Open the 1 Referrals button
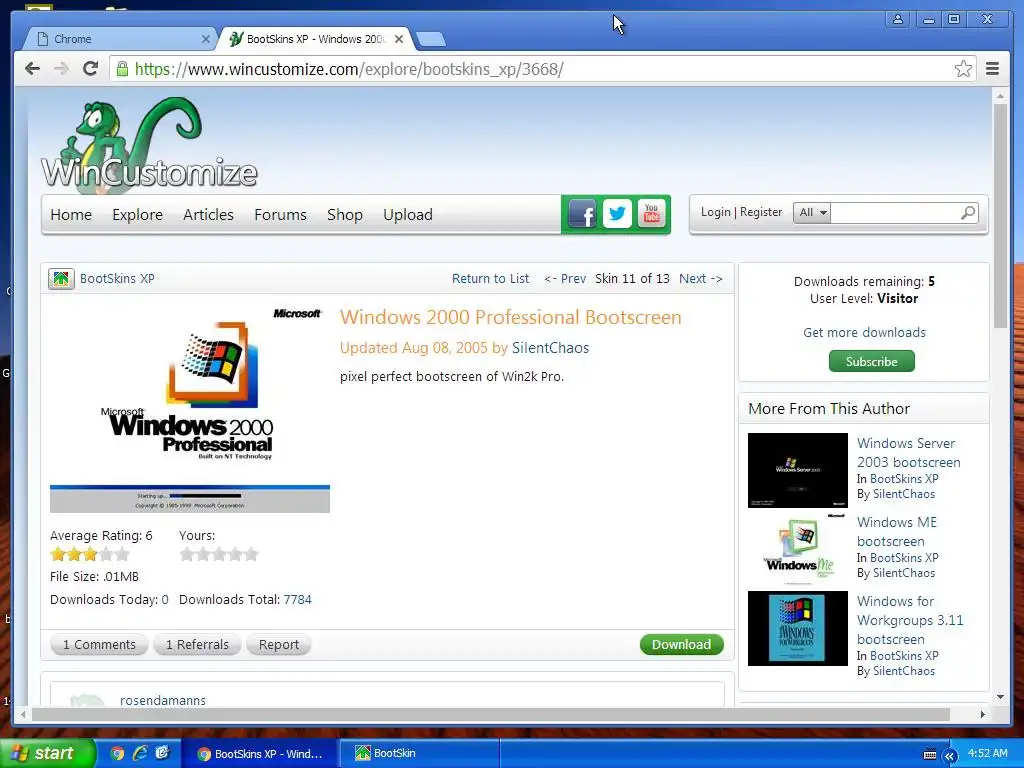Screen dimensions: 1024x768 (x=197, y=645)
